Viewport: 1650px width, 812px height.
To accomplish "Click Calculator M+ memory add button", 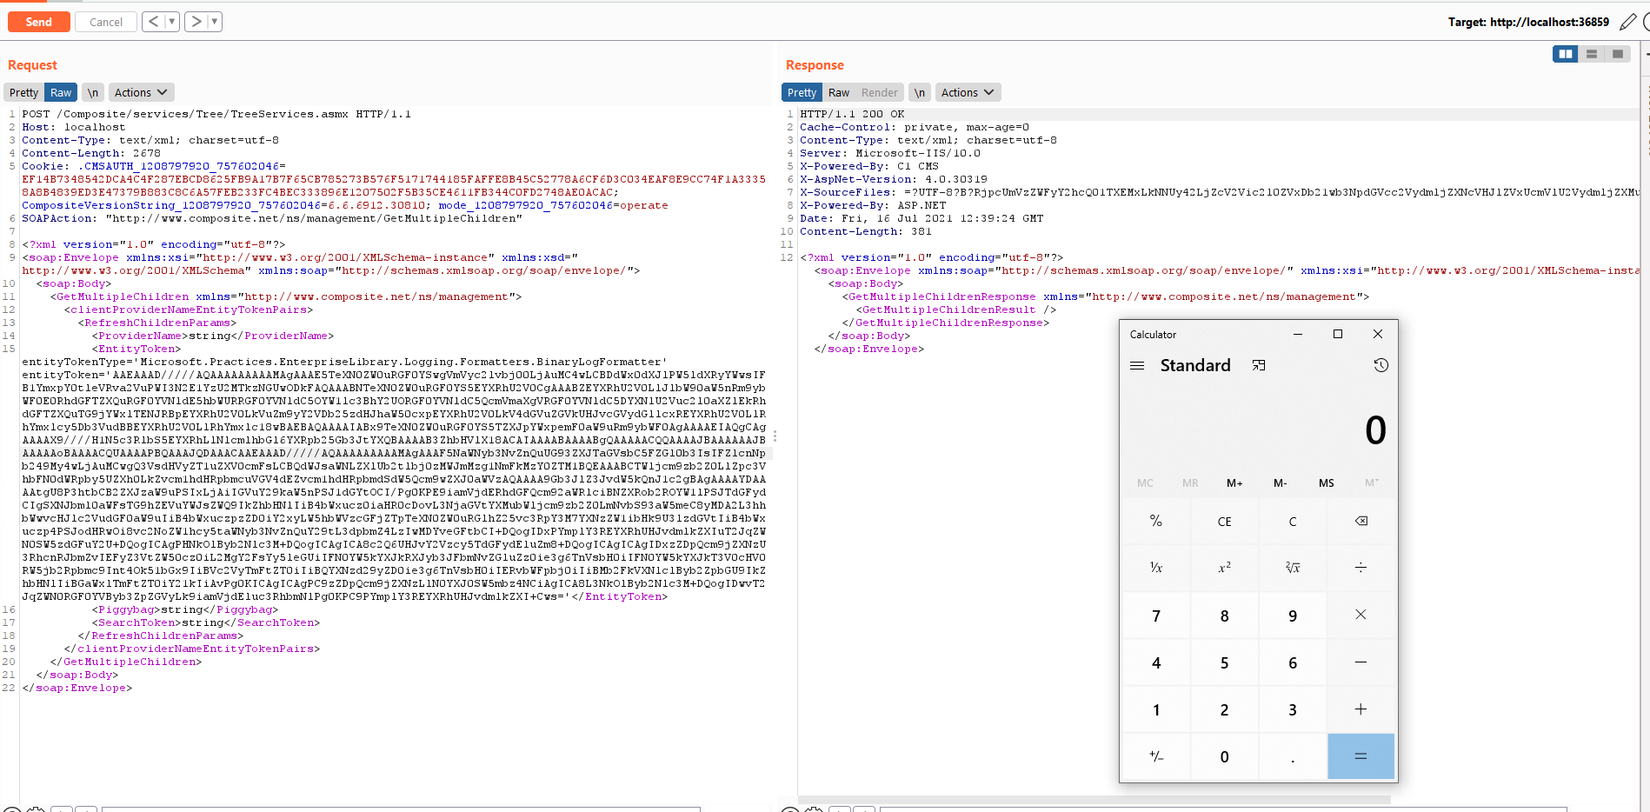I will (x=1235, y=483).
